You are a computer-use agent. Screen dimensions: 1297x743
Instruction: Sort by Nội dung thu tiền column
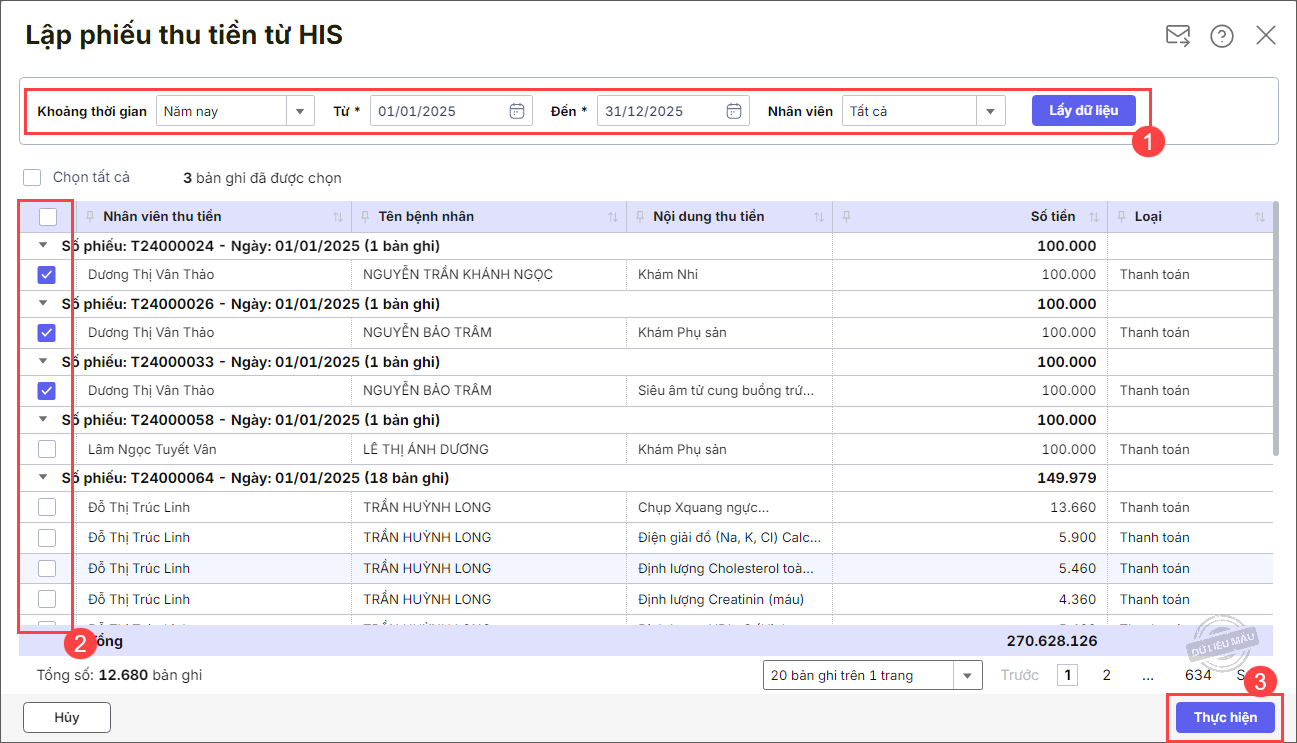click(819, 217)
